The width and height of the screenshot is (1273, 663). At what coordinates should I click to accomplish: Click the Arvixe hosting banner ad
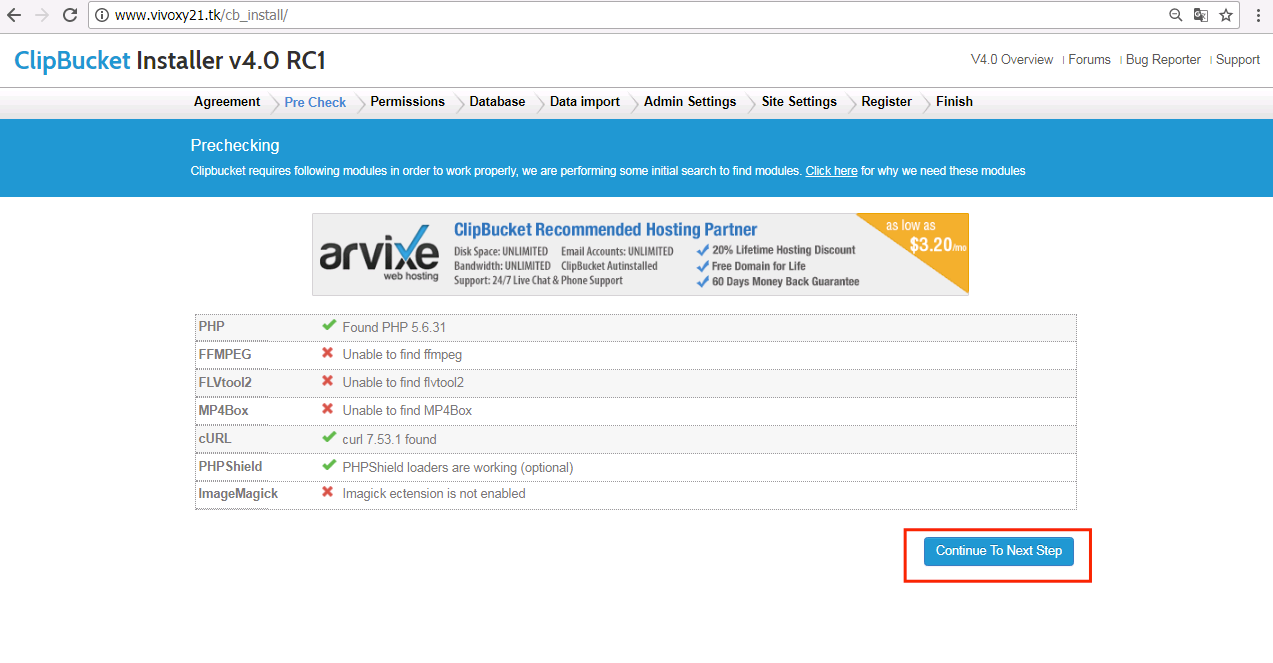tap(640, 254)
